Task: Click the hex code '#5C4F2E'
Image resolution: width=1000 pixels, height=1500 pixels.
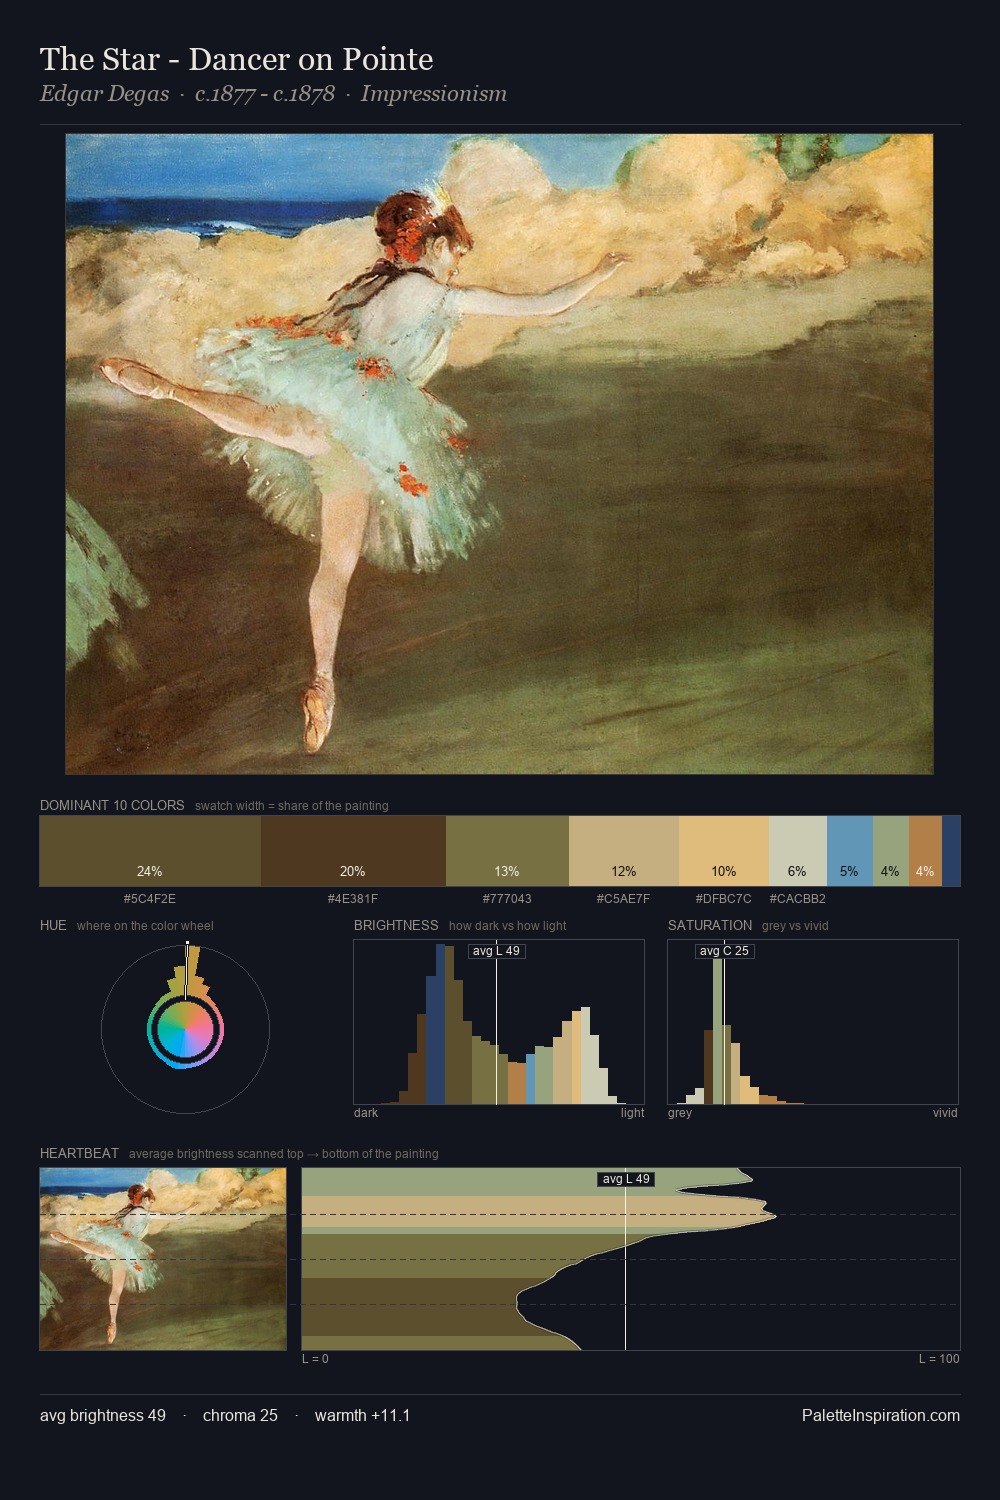Action: pyautogui.click(x=150, y=899)
